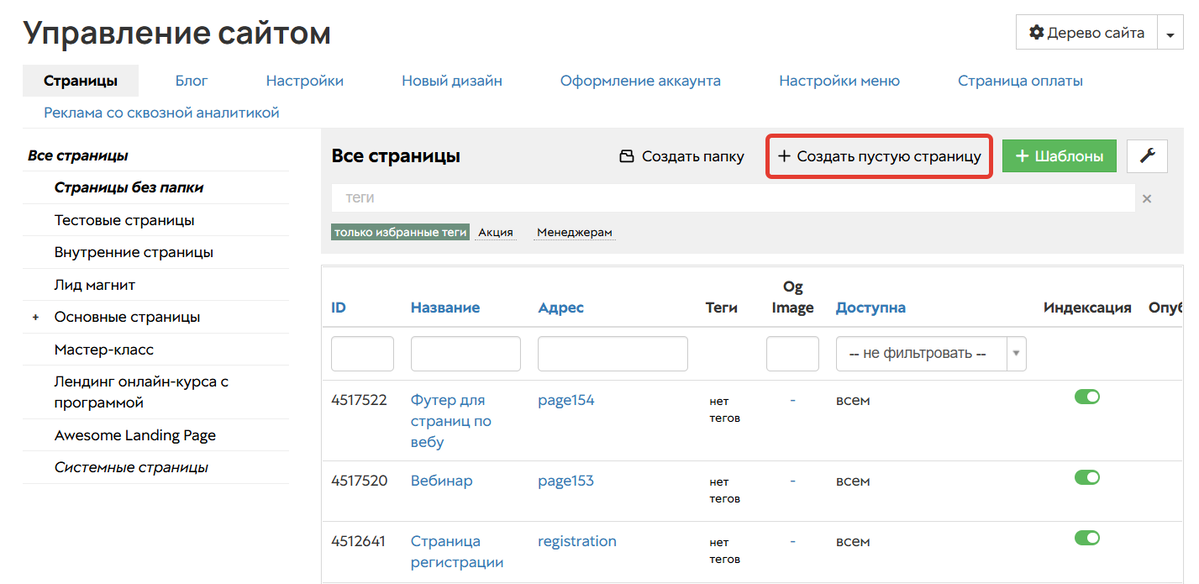Click Дерево сайта button
The image size is (1199, 584).
(x=1087, y=33)
